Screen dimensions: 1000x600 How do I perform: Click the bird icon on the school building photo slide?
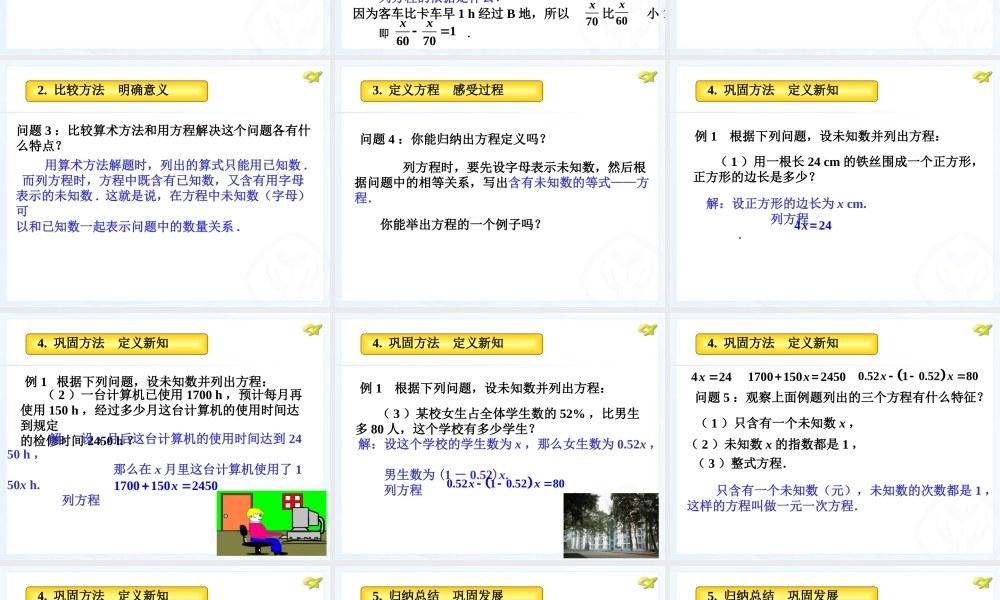click(647, 330)
